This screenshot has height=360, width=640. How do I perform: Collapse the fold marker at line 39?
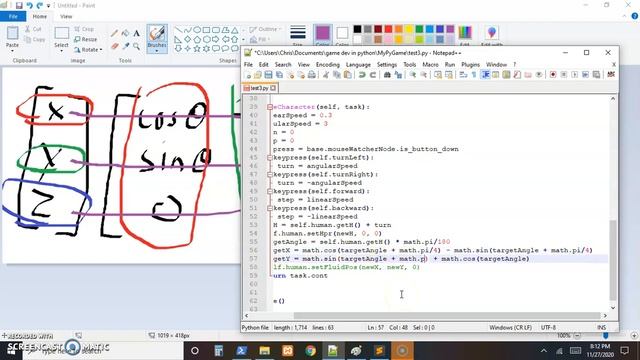point(270,107)
